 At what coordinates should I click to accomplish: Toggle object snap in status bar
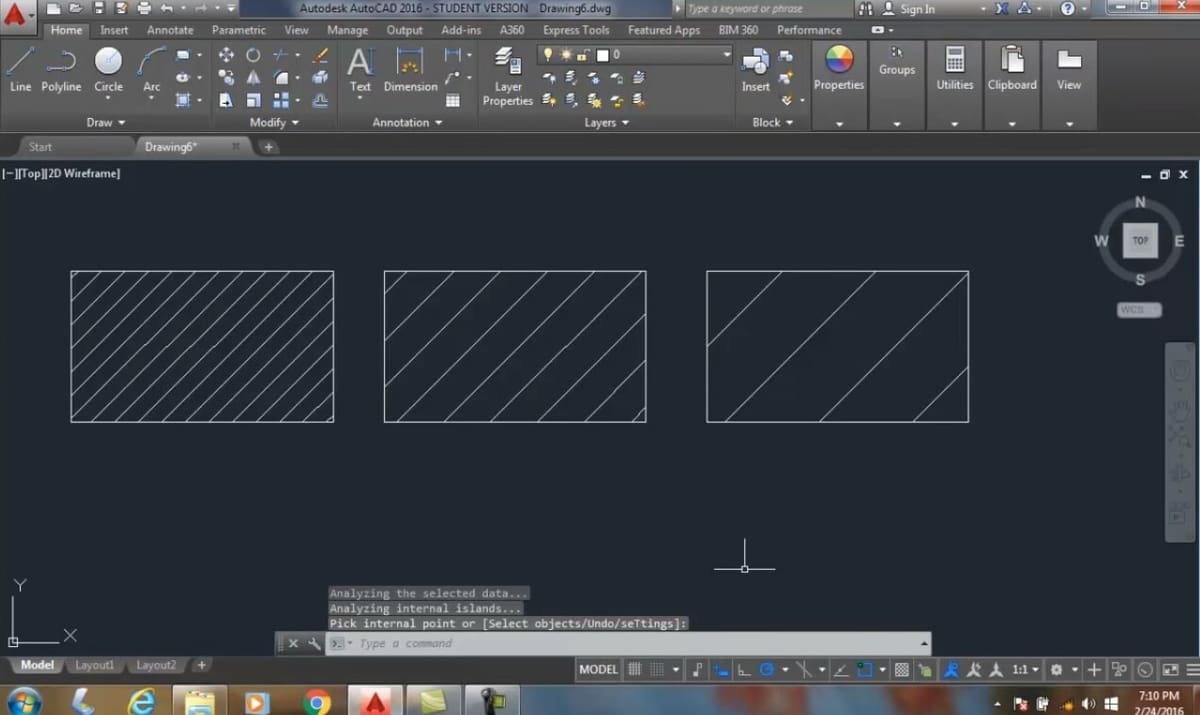pyautogui.click(x=866, y=669)
